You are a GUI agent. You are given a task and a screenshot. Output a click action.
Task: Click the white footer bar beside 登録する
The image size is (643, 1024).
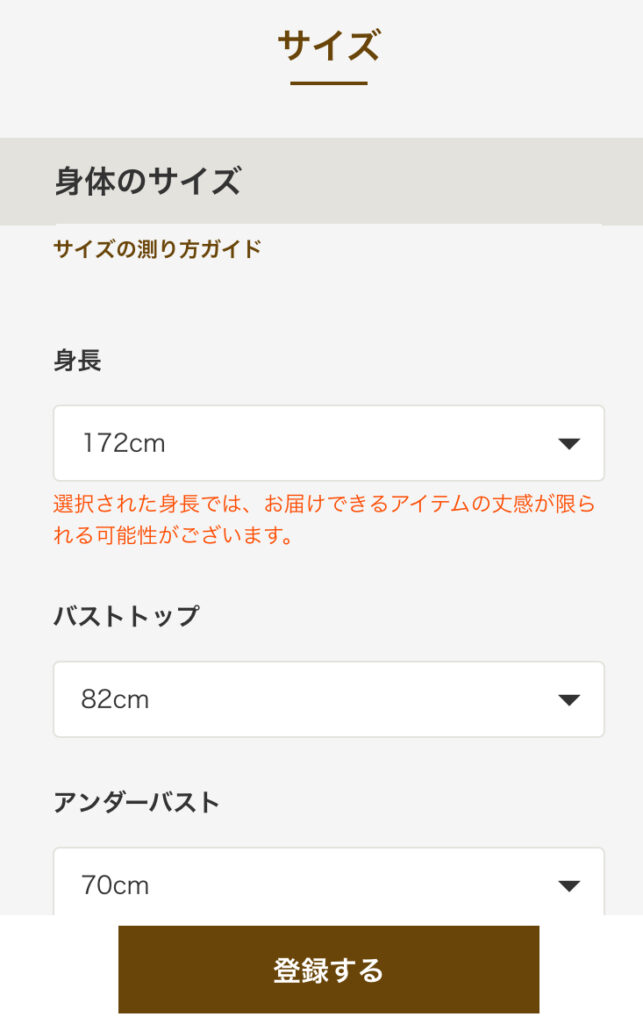pyautogui.click(x=590, y=970)
